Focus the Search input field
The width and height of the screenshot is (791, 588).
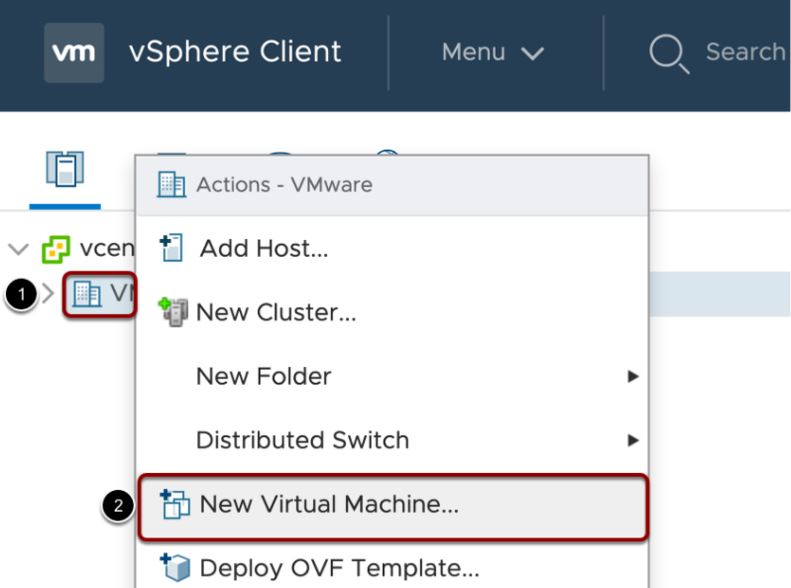[745, 52]
